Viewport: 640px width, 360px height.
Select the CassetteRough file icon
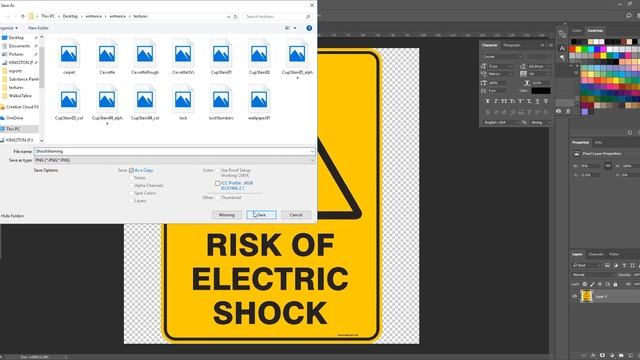coord(145,57)
